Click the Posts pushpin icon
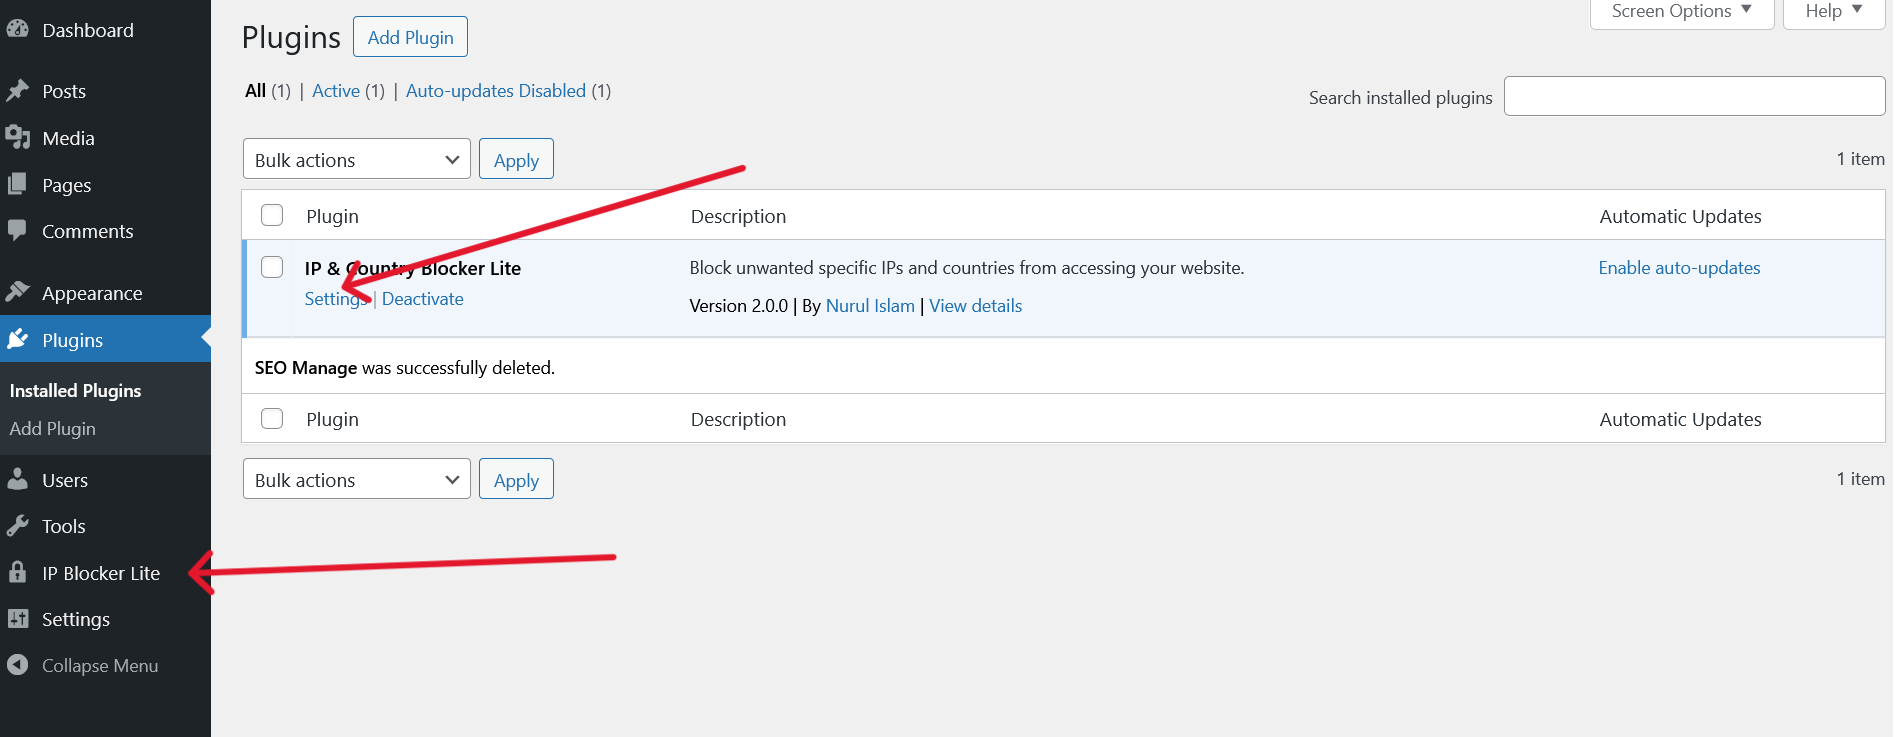The image size is (1894, 737). (x=17, y=91)
